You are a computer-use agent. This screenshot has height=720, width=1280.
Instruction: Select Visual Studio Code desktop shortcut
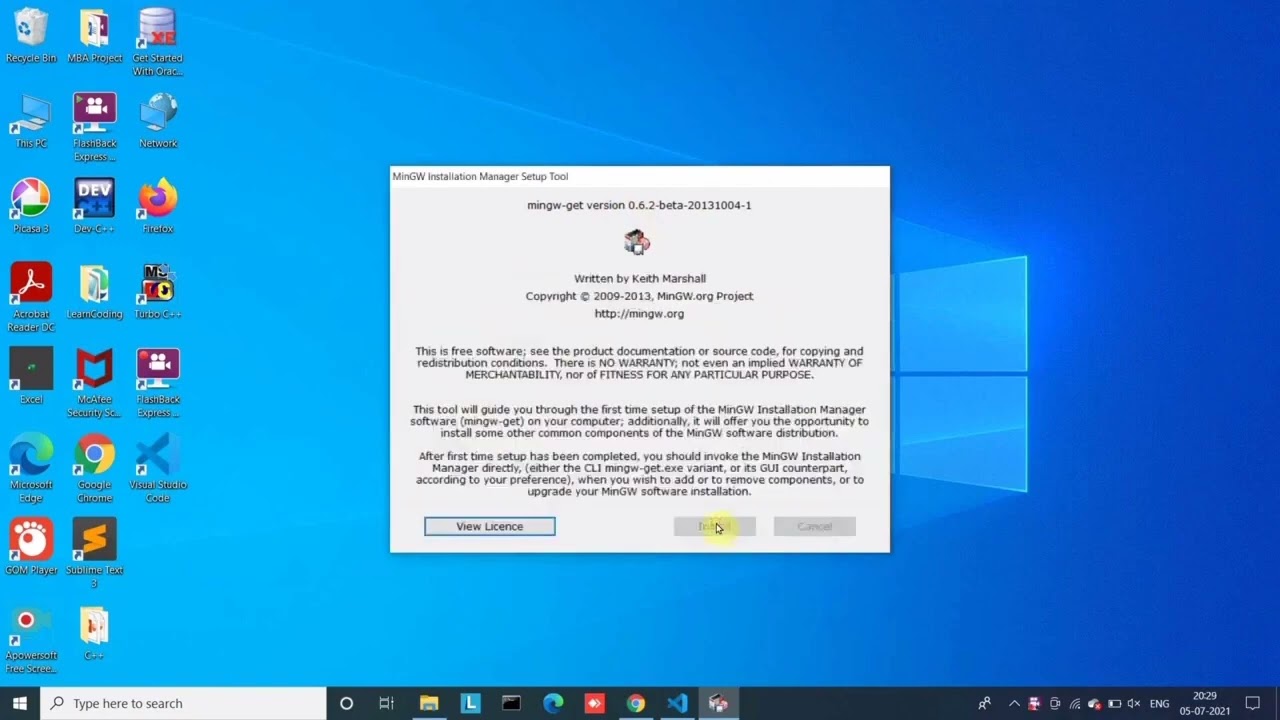tap(158, 468)
